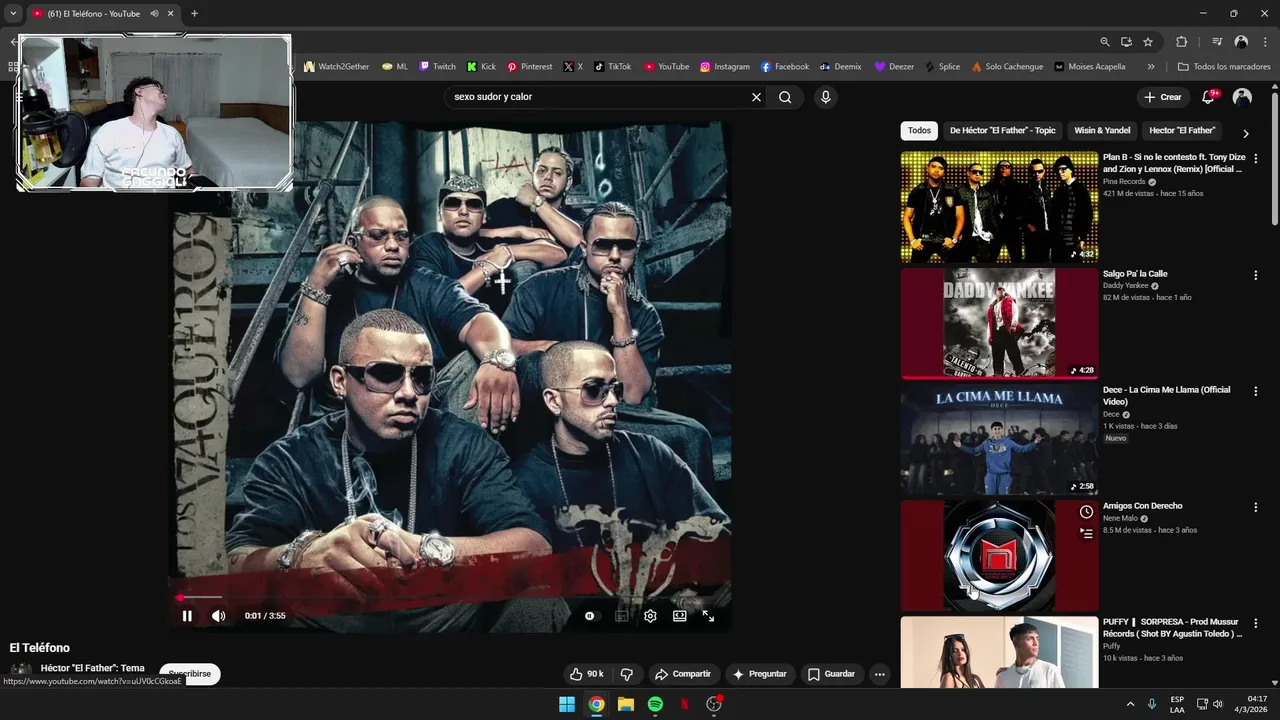Open a new browser tab
The height and width of the screenshot is (720, 1280).
194,14
